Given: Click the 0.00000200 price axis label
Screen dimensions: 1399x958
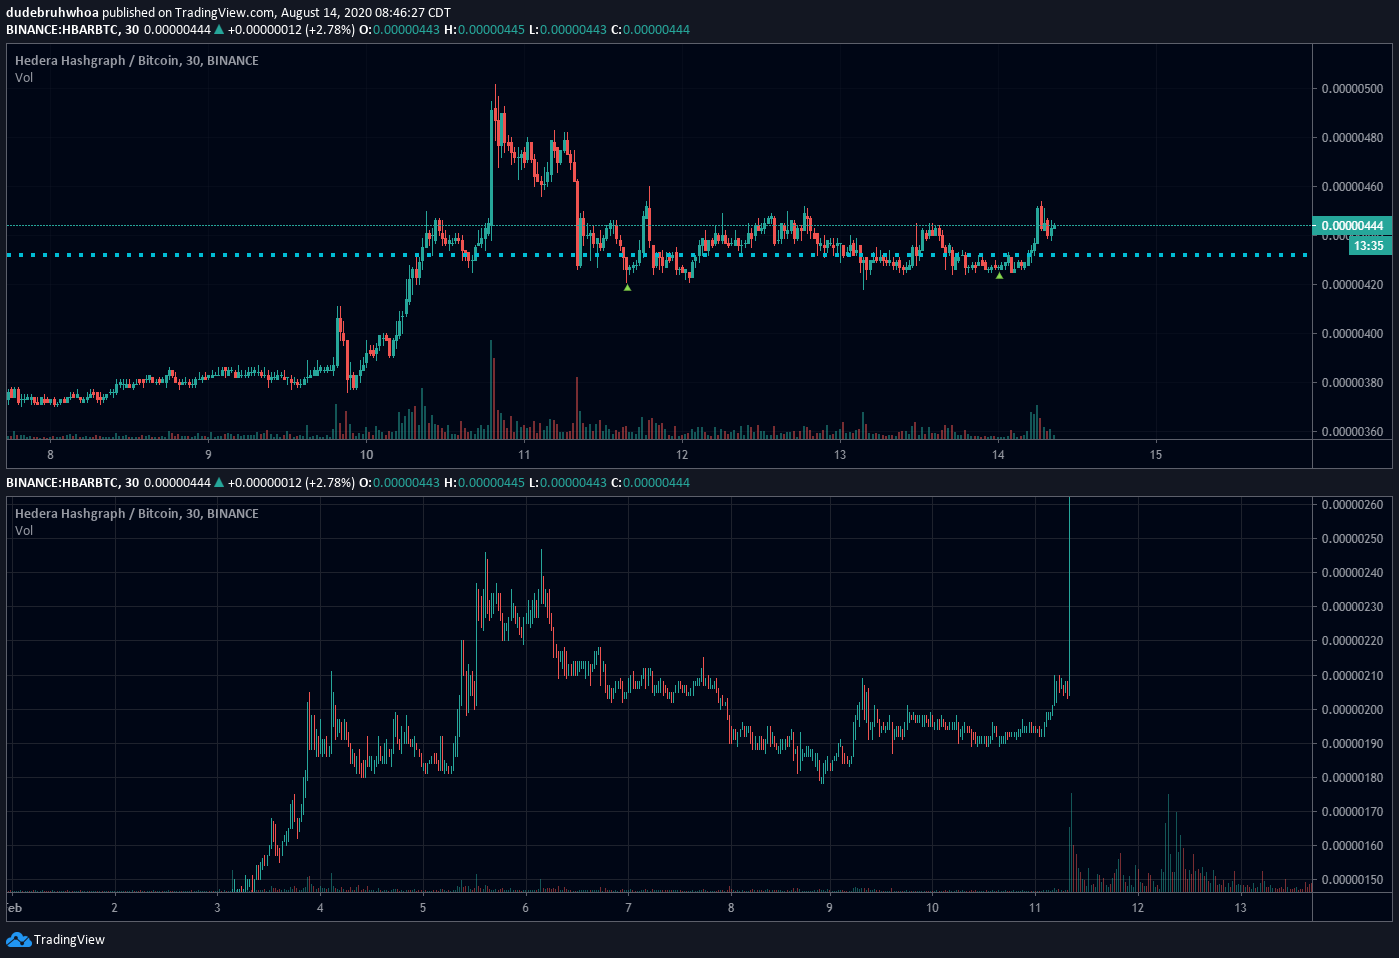Looking at the screenshot, I should pyautogui.click(x=1352, y=710).
